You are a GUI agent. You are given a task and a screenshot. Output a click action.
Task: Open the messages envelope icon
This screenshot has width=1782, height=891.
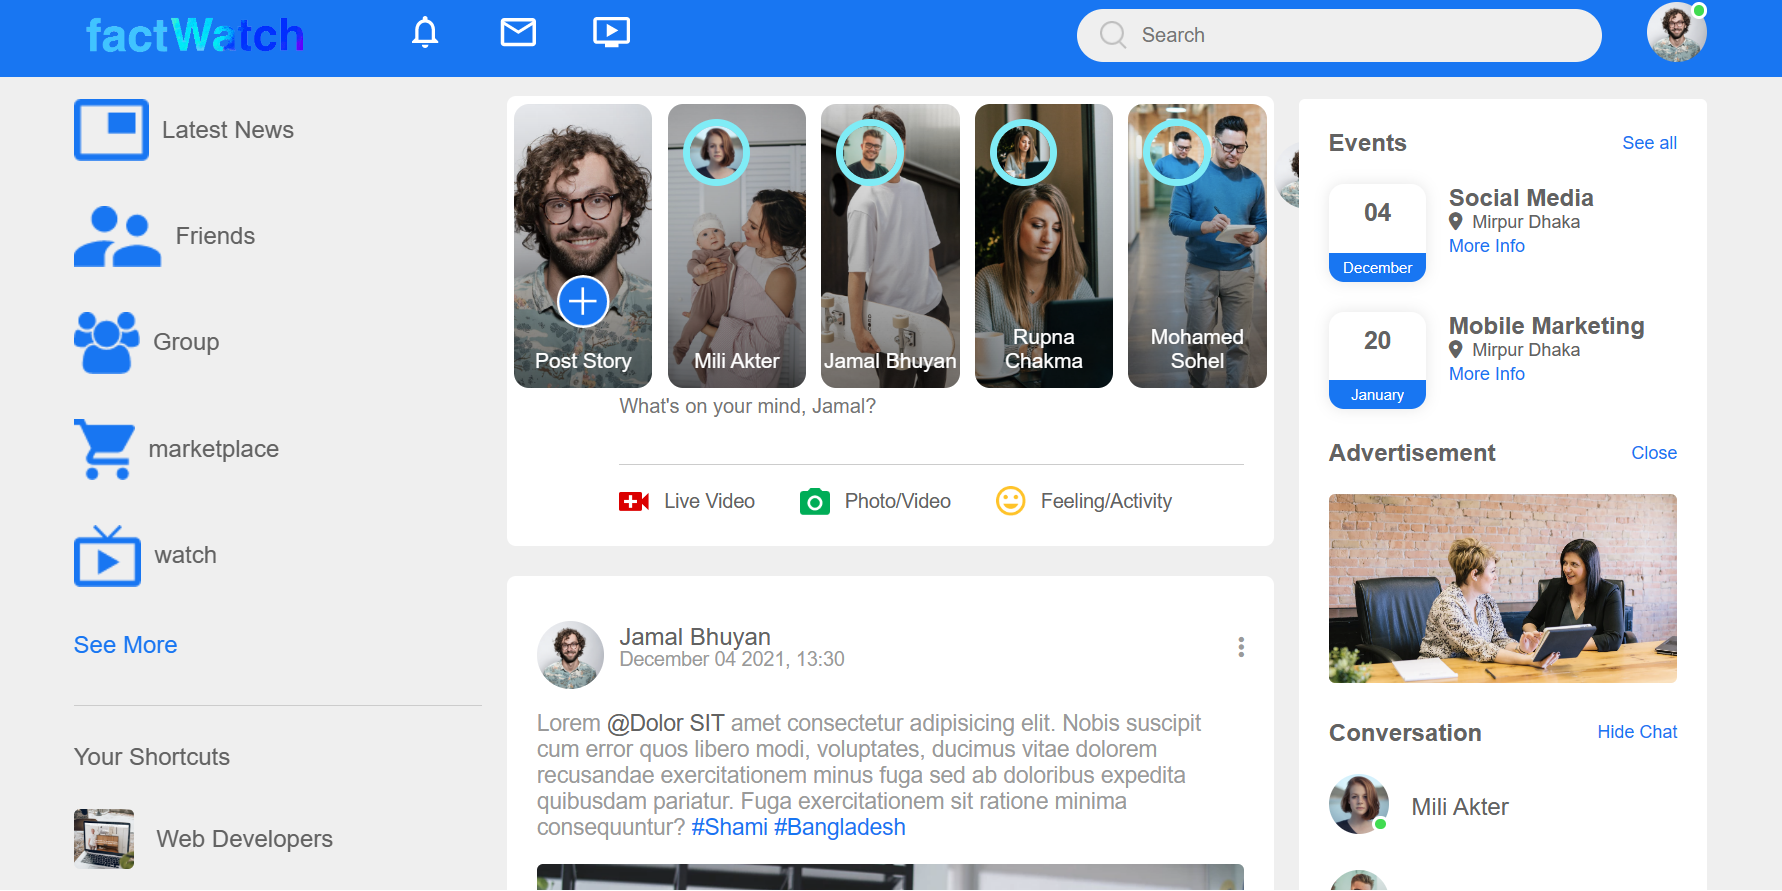pyautogui.click(x=518, y=33)
